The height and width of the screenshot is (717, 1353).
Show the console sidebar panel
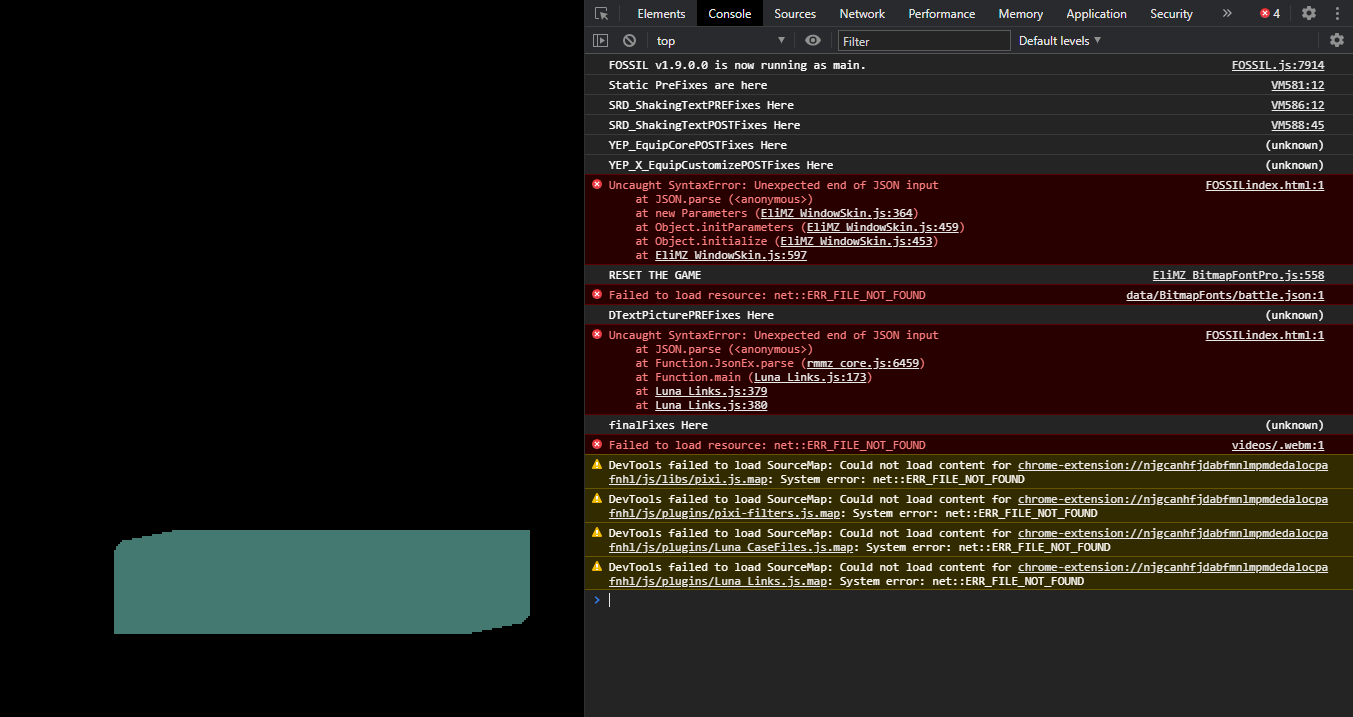coord(600,41)
